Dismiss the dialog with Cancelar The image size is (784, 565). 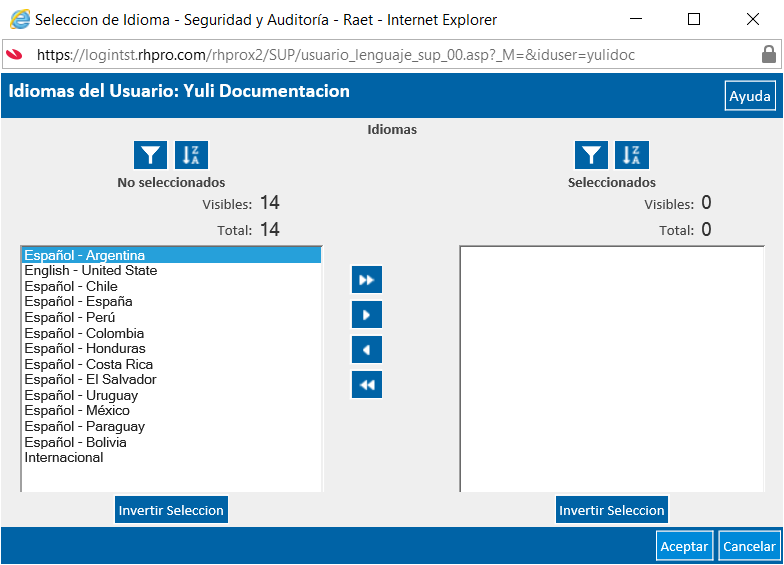pos(749,546)
